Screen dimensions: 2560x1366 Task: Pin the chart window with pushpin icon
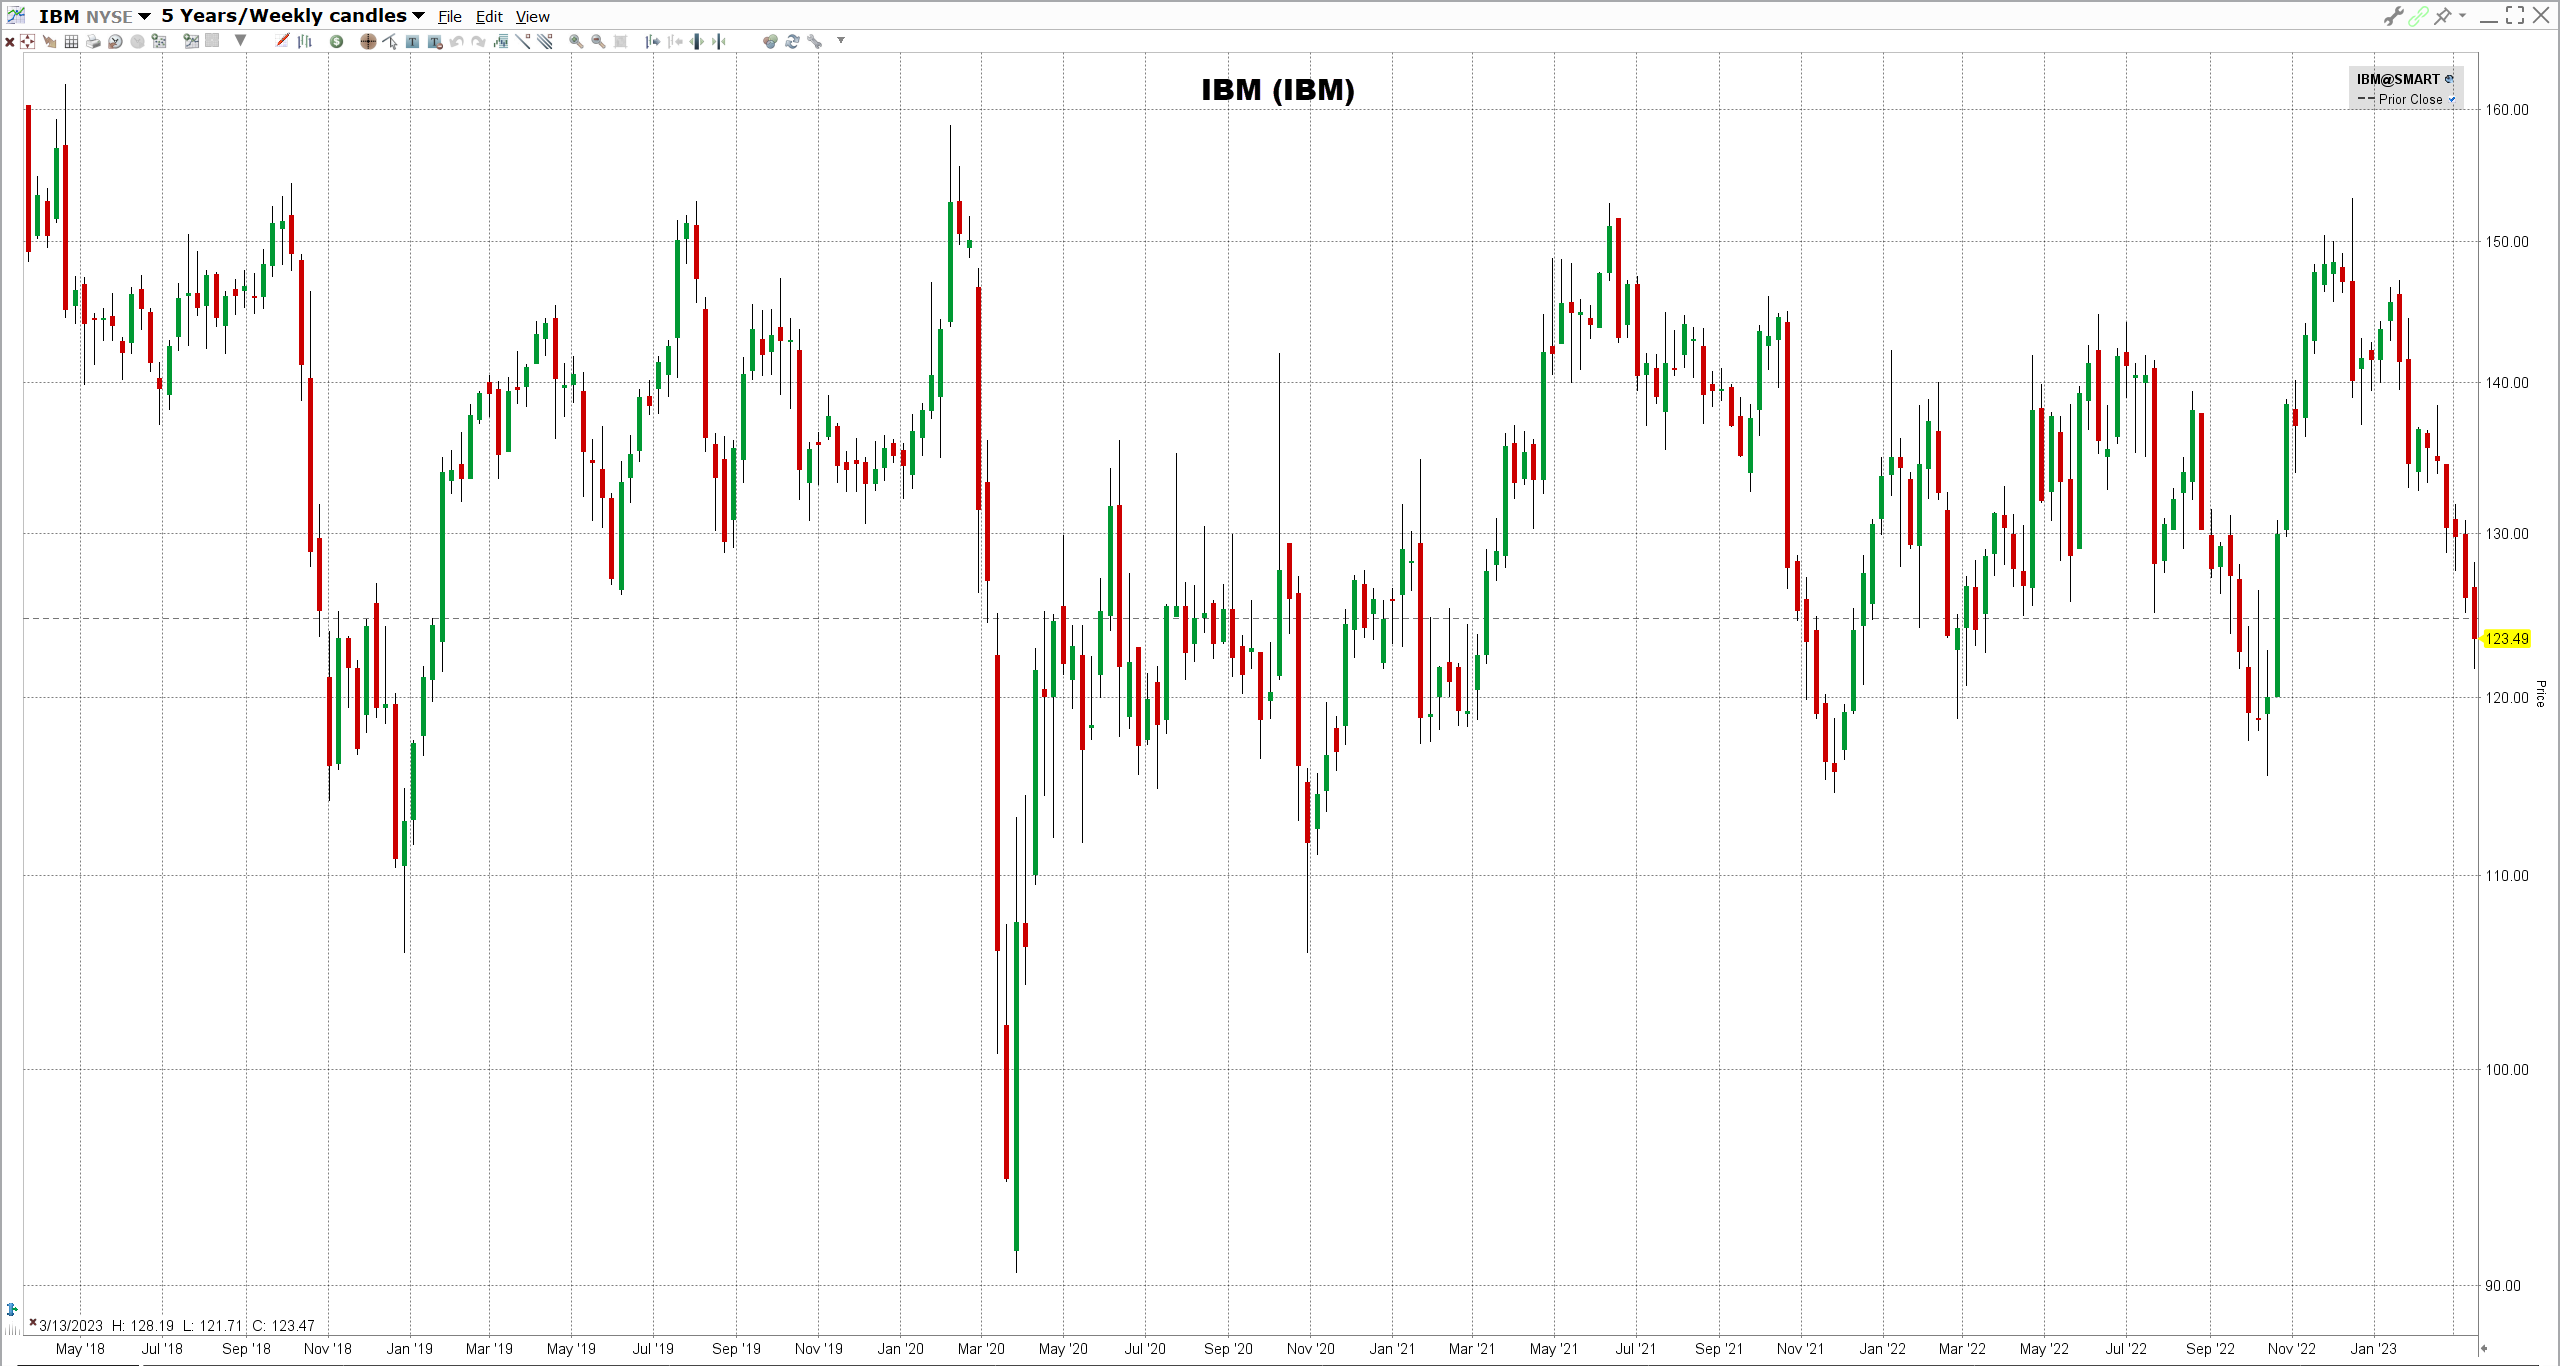tap(2442, 16)
